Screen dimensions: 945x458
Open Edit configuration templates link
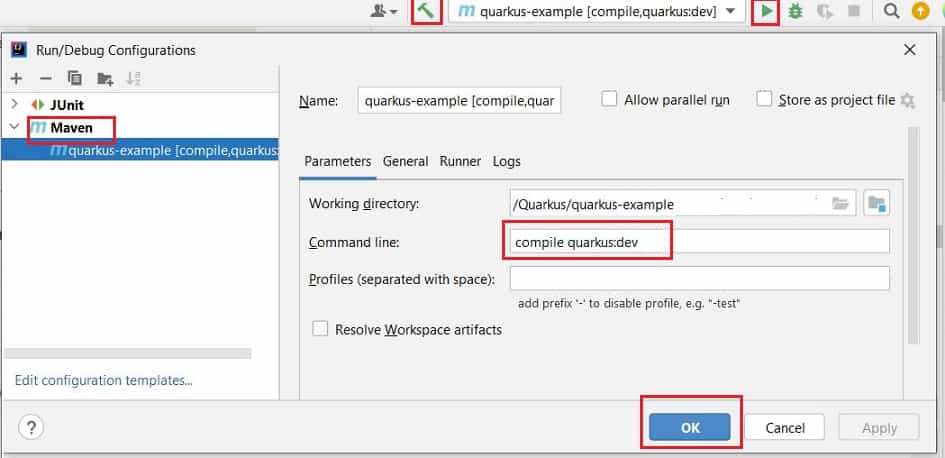pos(104,380)
